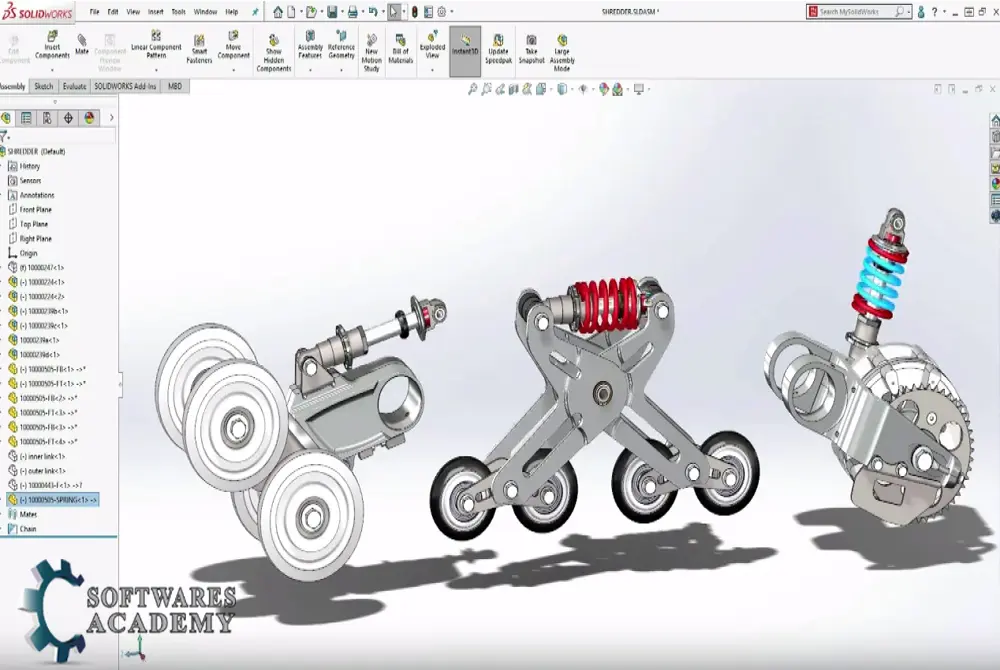Click the Open file icon
The image size is (1000, 670).
(311, 11)
